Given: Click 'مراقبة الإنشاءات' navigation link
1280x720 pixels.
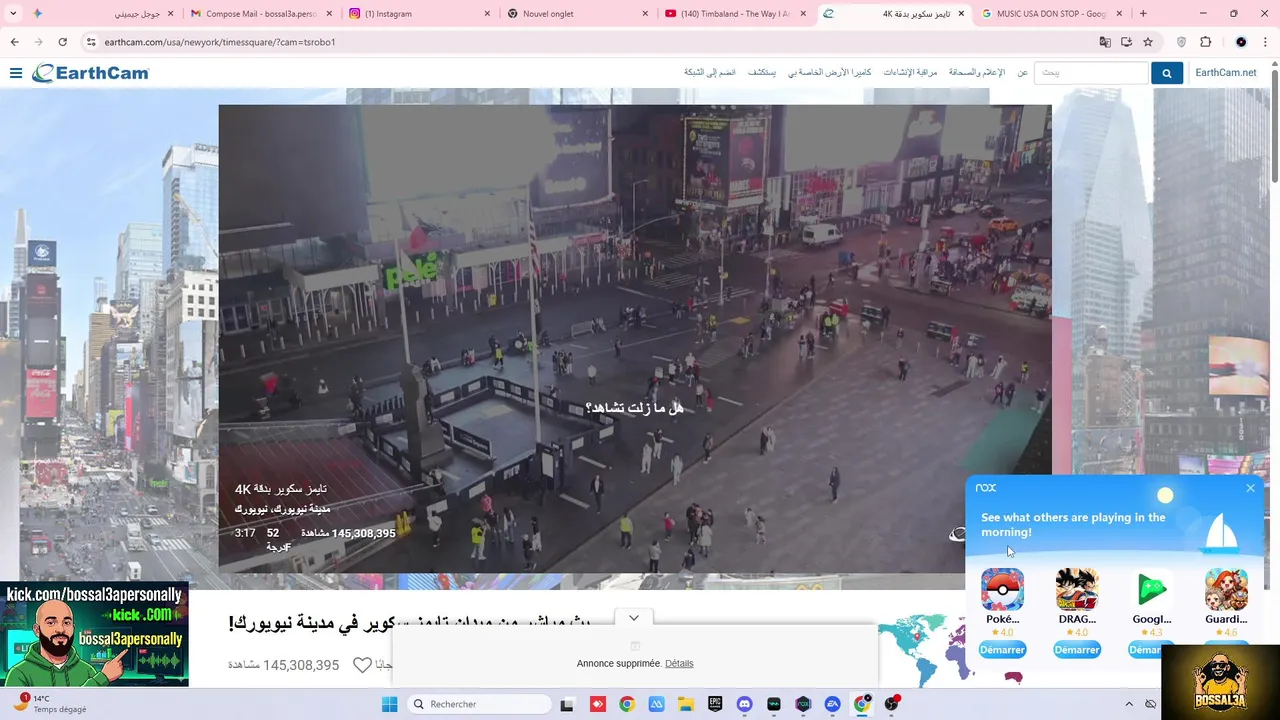Looking at the screenshot, I should (x=910, y=73).
